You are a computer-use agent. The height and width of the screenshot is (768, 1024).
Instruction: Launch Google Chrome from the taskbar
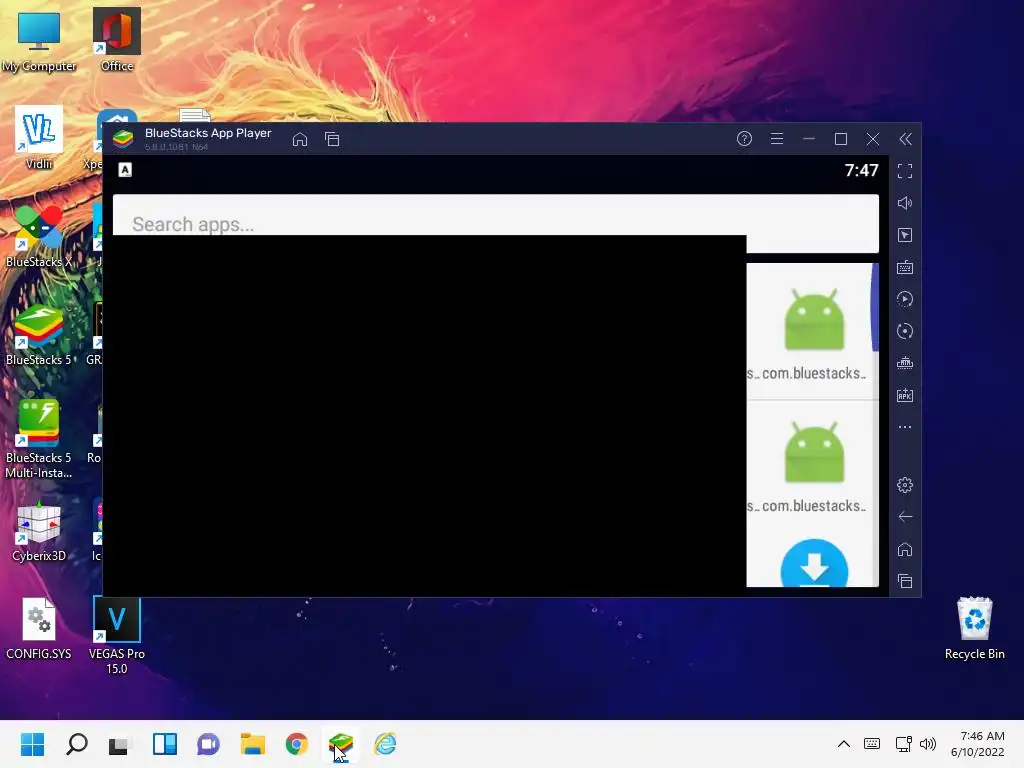tap(296, 744)
